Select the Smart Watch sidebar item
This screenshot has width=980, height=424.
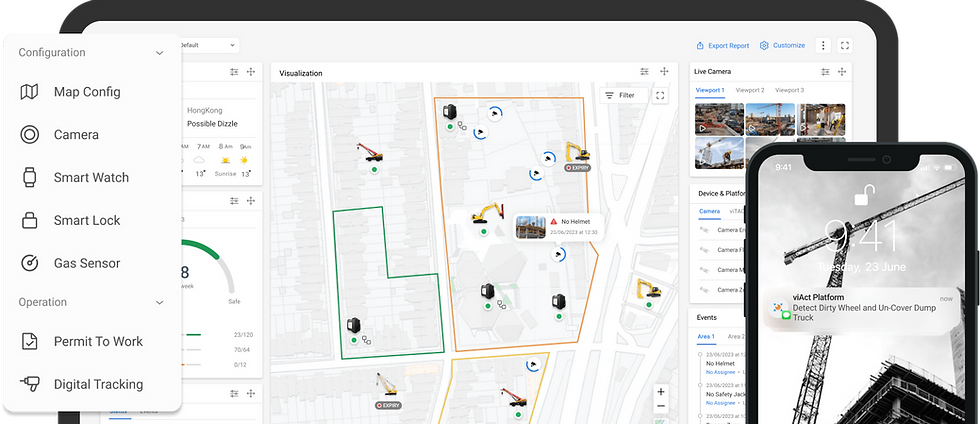90,178
